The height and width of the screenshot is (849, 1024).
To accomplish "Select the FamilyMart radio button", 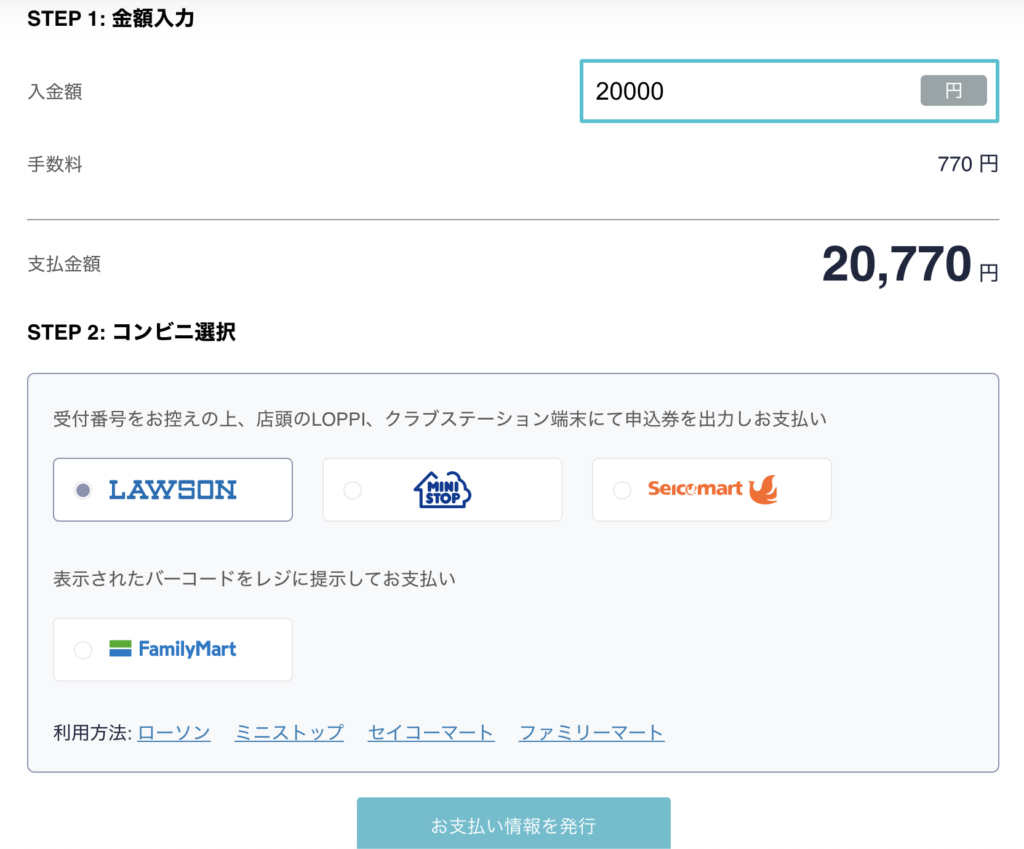I will [x=83, y=648].
